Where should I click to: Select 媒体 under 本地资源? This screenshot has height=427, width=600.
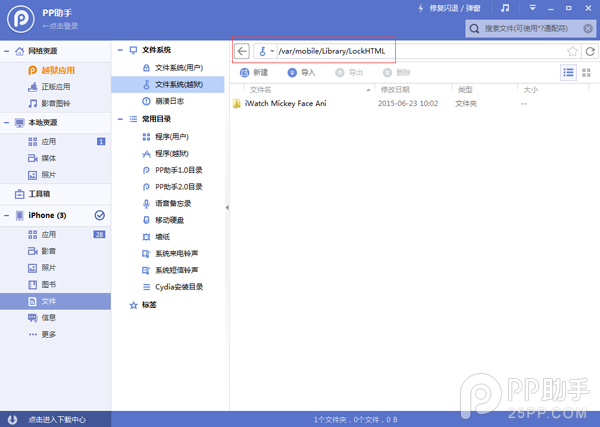(x=55, y=158)
